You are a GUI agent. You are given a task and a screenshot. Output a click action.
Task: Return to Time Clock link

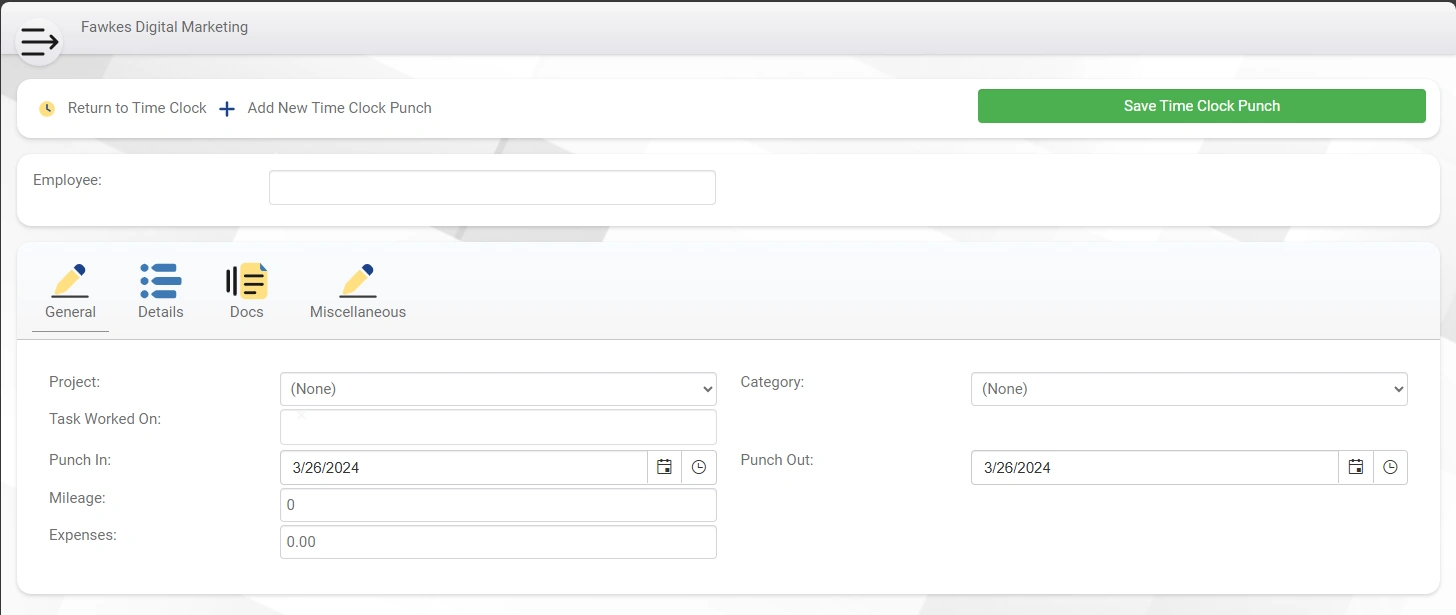[x=137, y=108]
